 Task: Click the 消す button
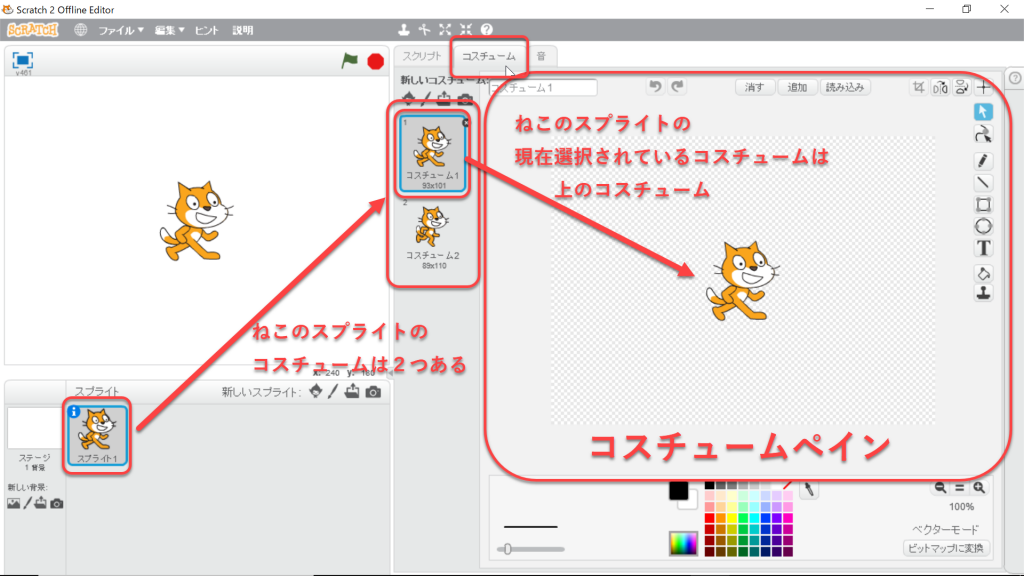point(754,87)
